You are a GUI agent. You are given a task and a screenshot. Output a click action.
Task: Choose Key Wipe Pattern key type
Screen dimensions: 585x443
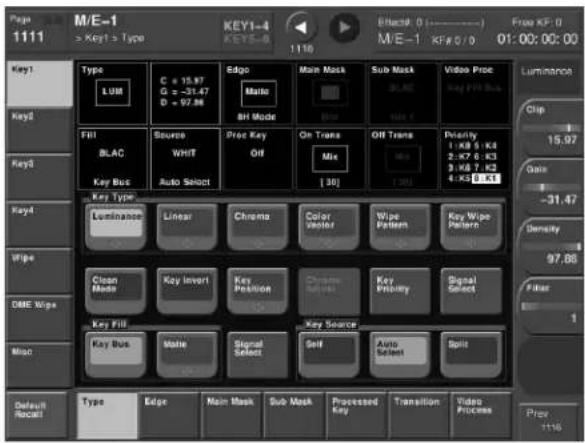tap(471, 227)
